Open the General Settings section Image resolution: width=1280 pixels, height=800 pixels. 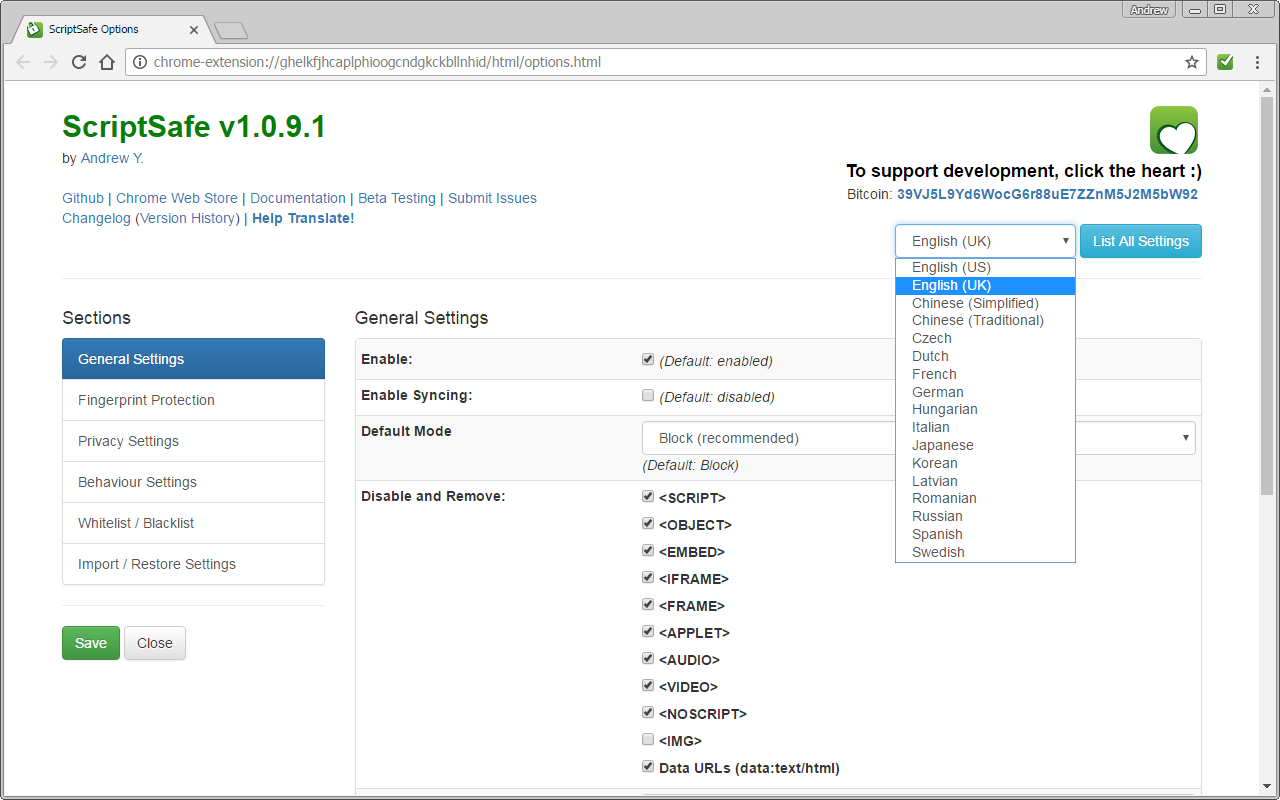193,359
